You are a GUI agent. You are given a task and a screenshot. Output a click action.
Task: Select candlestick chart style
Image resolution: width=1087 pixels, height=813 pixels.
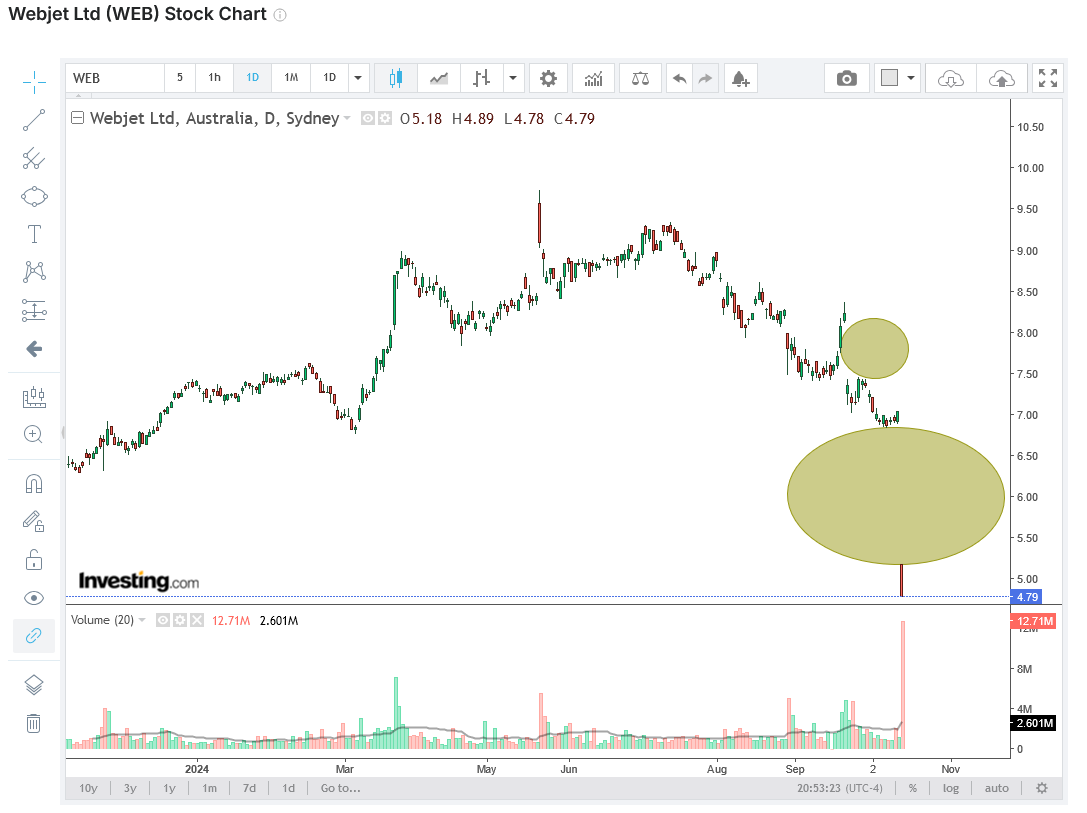(396, 78)
